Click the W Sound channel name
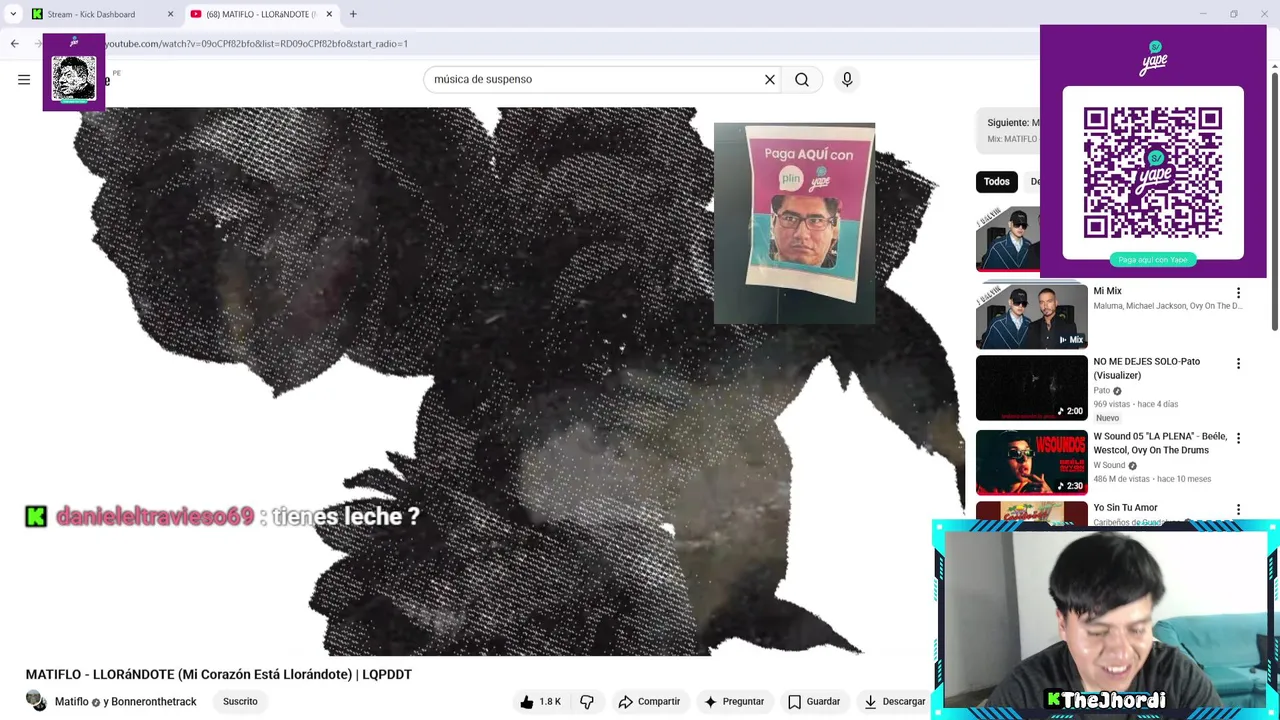Screen dimensions: 1280x720 (x=1109, y=465)
